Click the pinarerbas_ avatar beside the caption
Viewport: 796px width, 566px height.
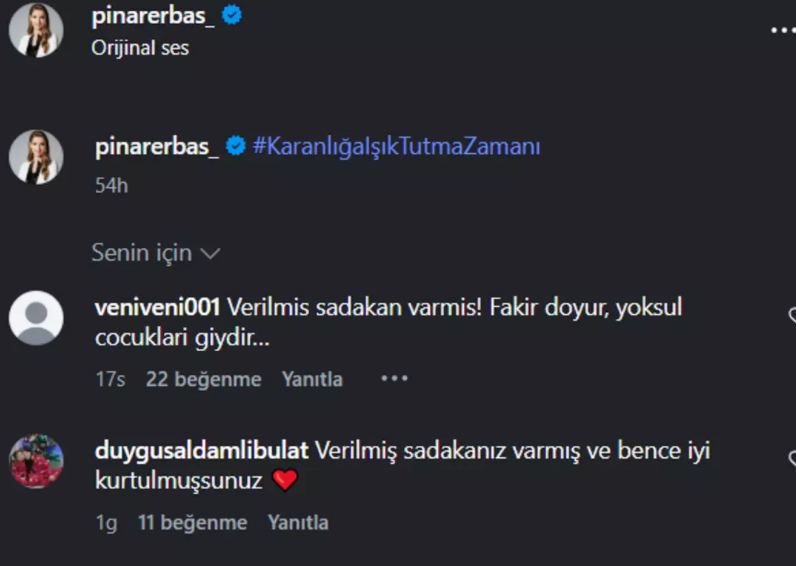[x=36, y=157]
